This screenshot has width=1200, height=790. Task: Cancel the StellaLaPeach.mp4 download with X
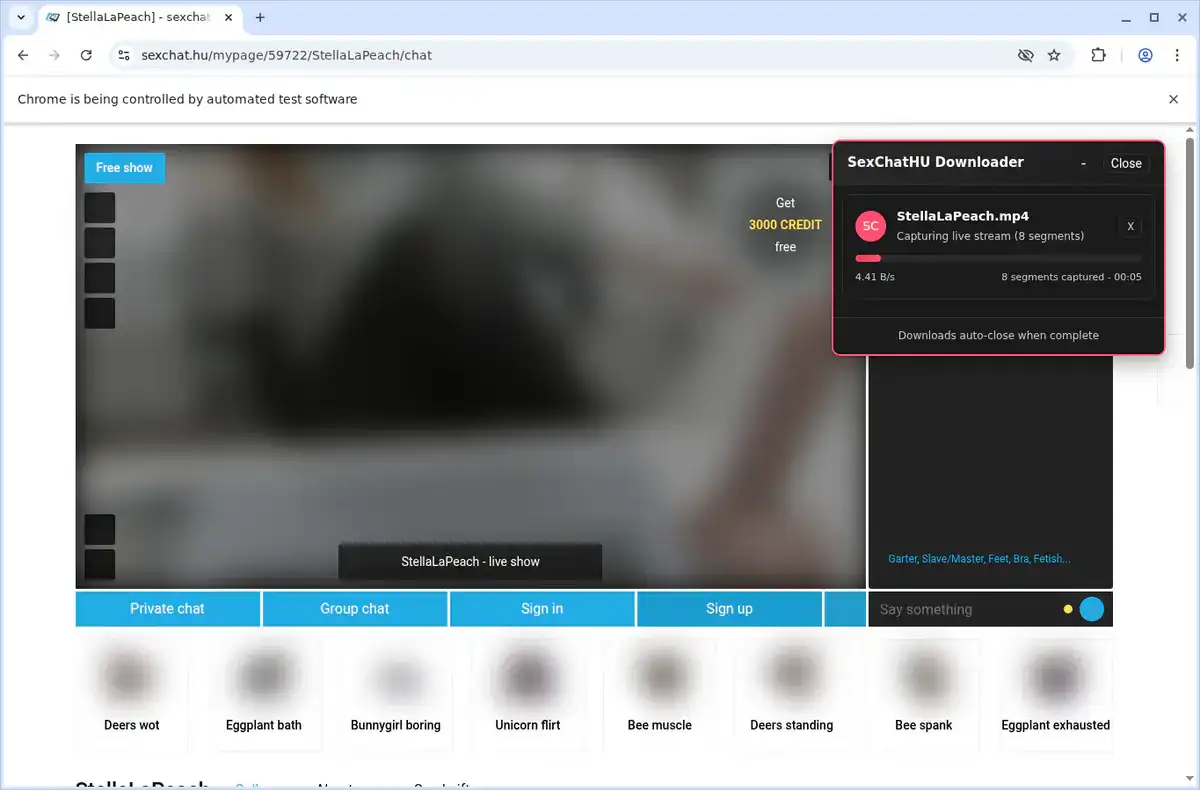tap(1130, 226)
